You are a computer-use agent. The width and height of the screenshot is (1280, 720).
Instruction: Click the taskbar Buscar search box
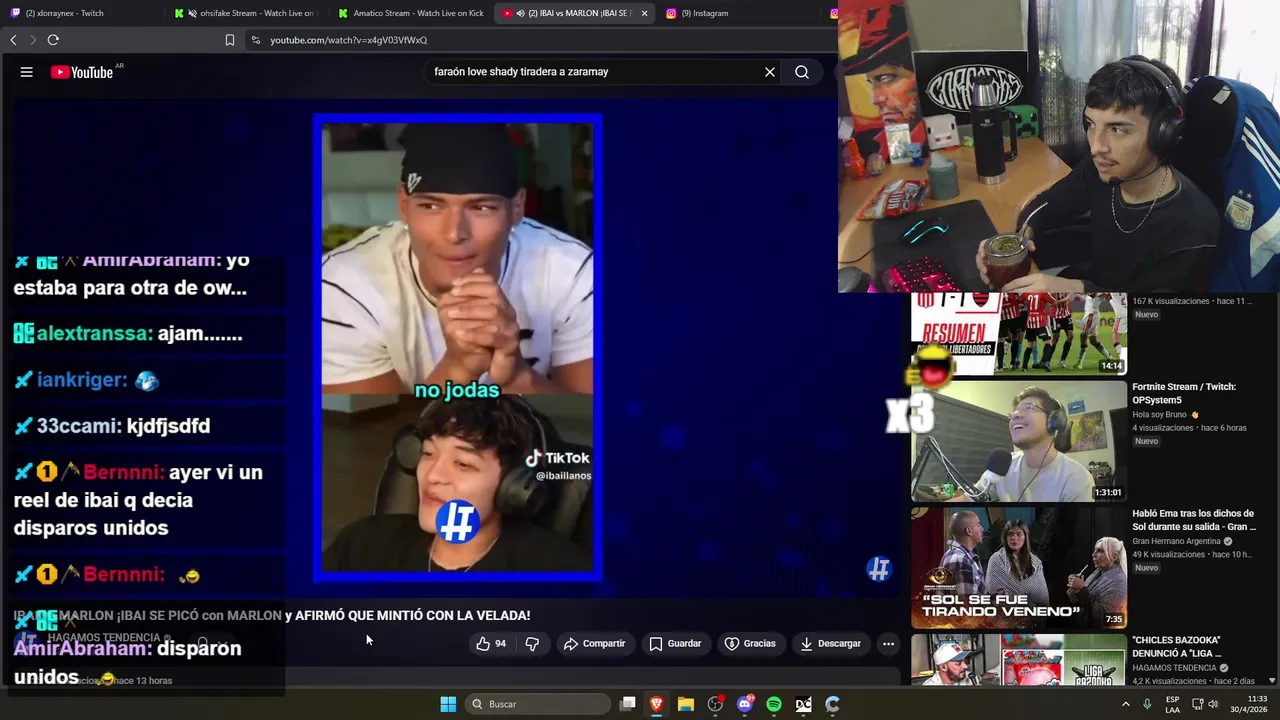539,704
